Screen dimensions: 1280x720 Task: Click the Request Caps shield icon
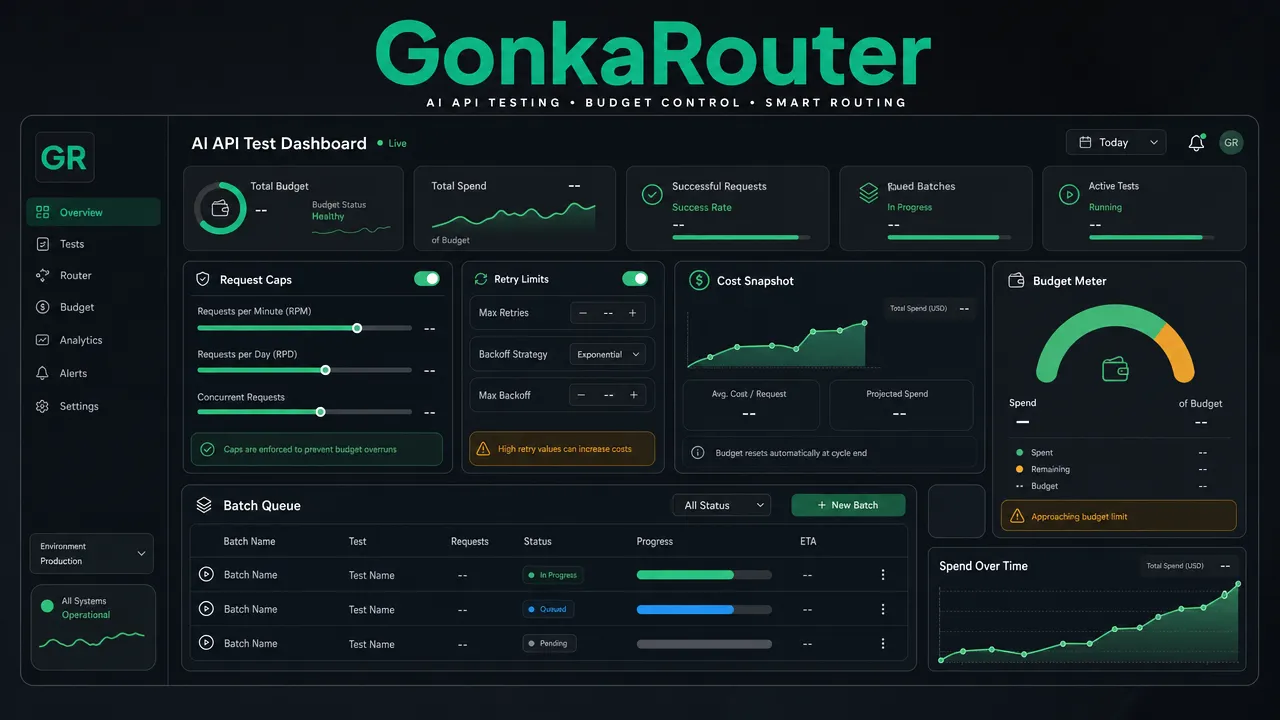[203, 280]
